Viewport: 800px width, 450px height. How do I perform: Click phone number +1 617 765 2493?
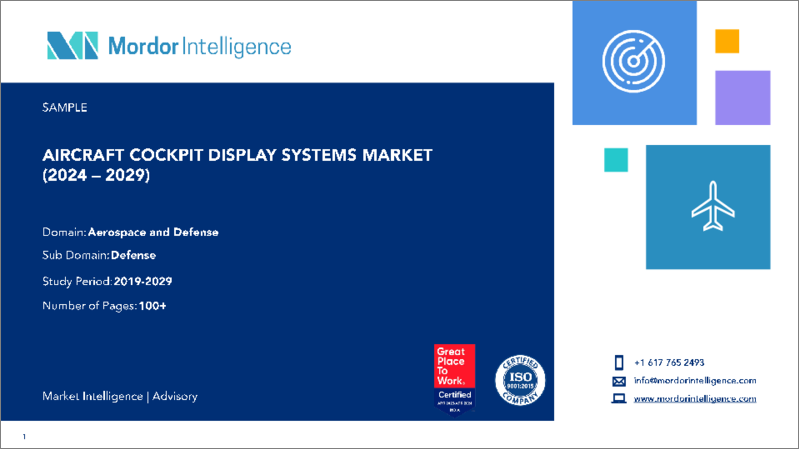tap(669, 363)
